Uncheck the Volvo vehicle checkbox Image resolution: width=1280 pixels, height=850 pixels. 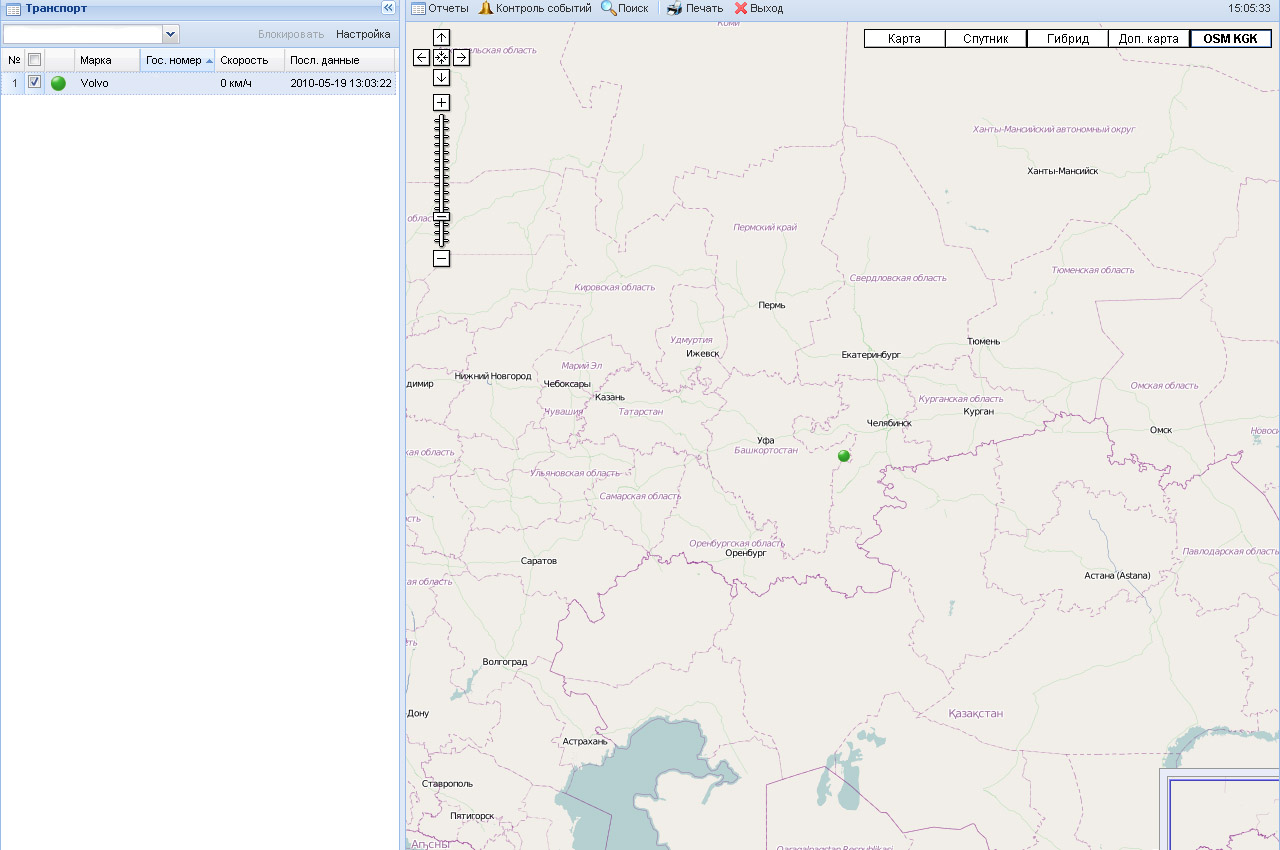34,83
